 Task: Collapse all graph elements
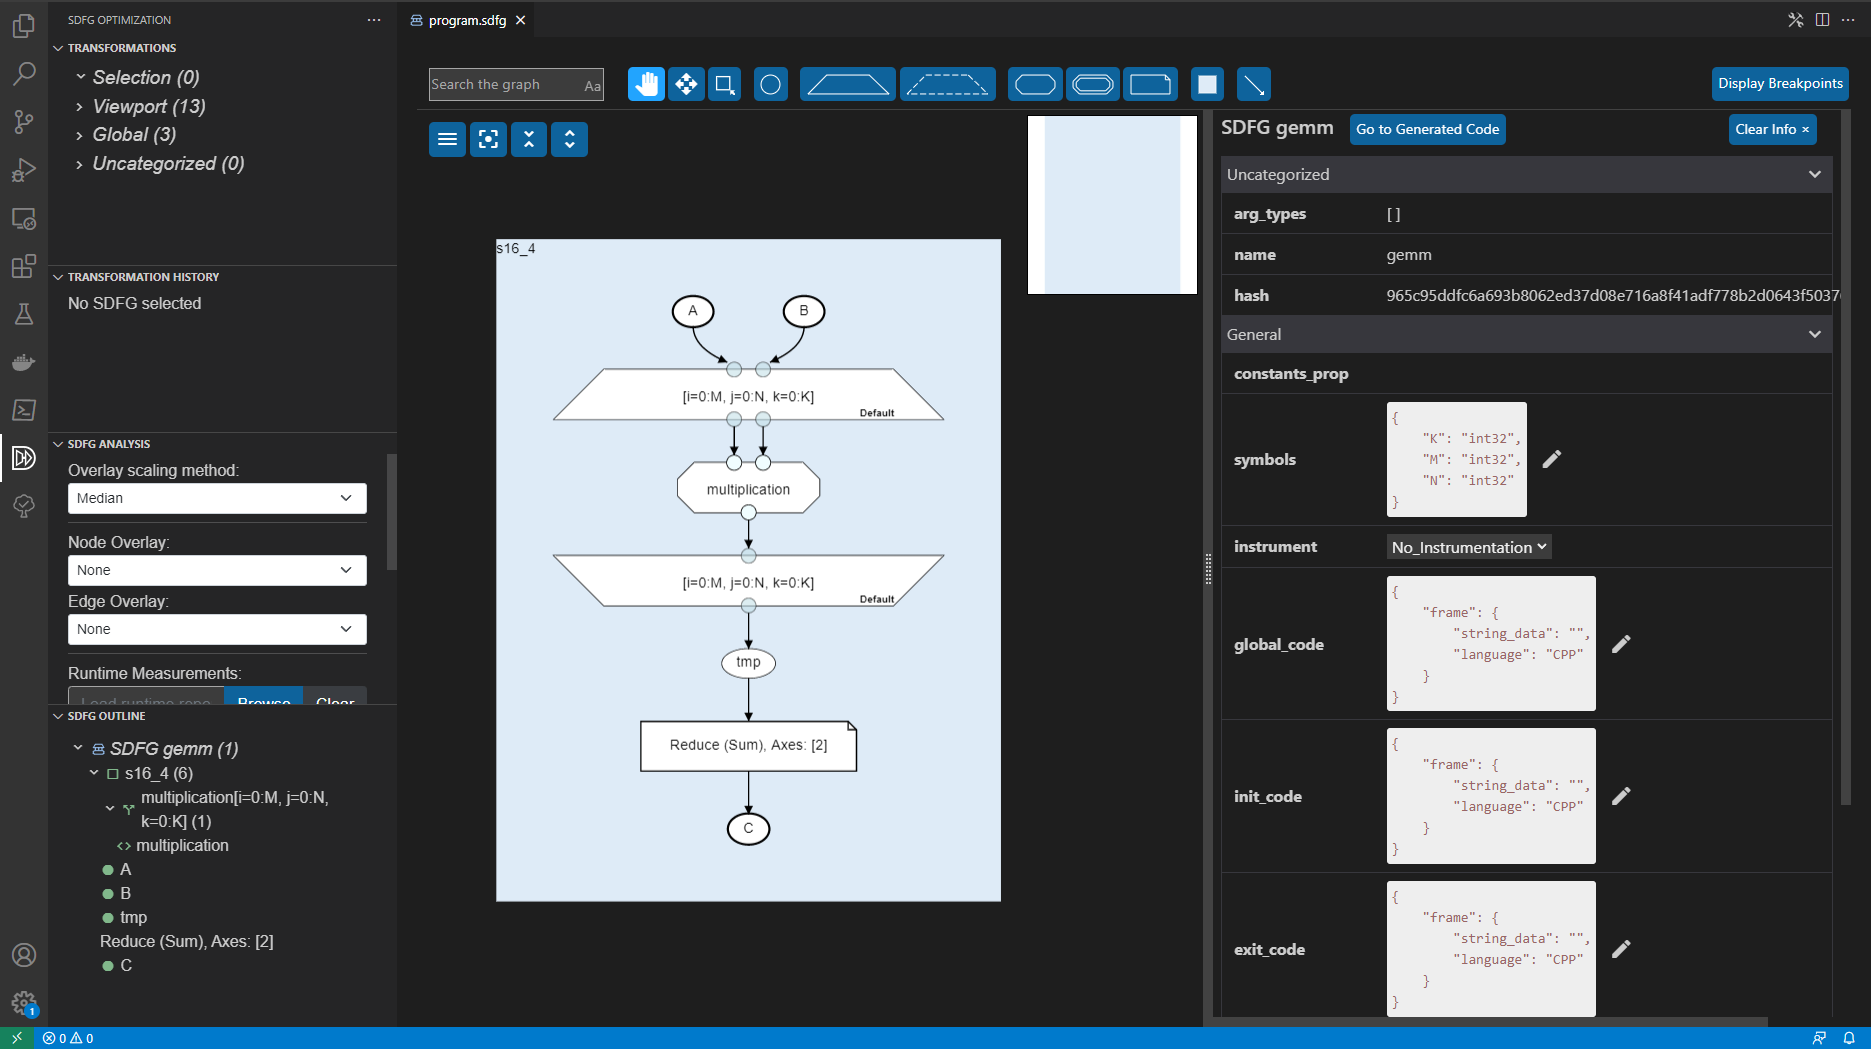pos(529,139)
